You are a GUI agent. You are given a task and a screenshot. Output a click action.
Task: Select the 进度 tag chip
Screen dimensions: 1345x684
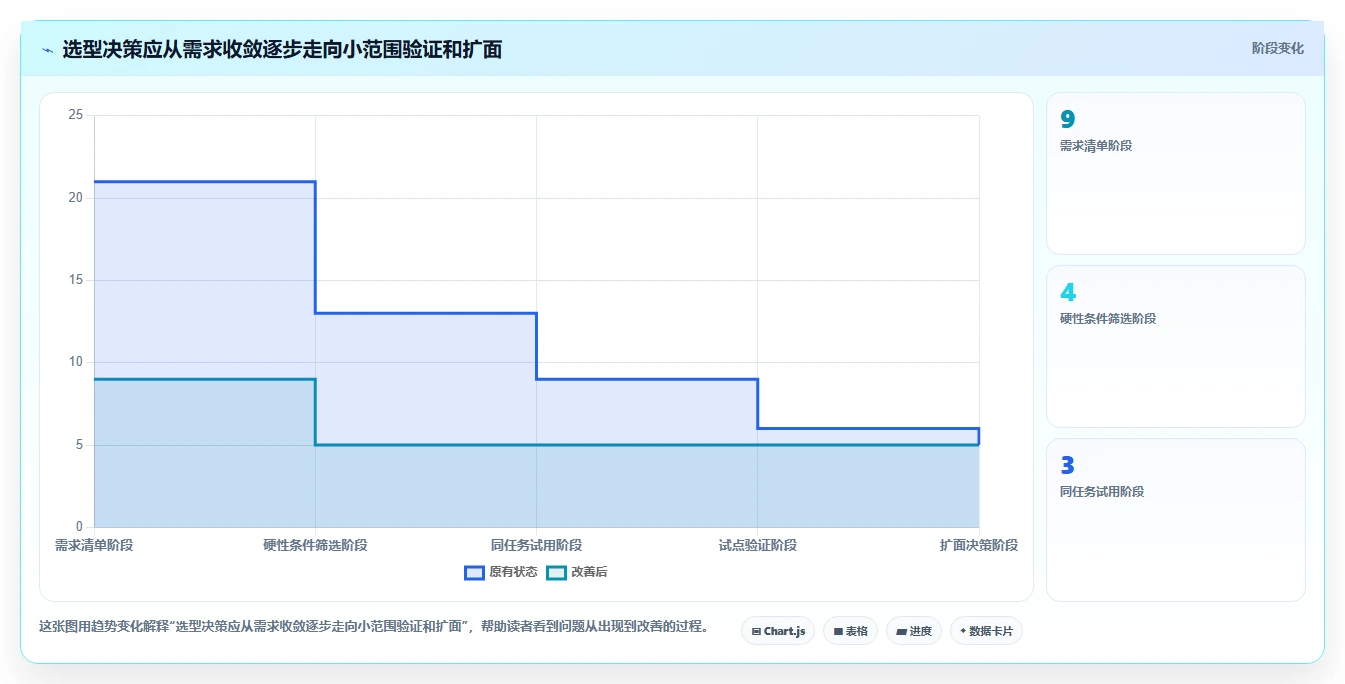[x=914, y=631]
